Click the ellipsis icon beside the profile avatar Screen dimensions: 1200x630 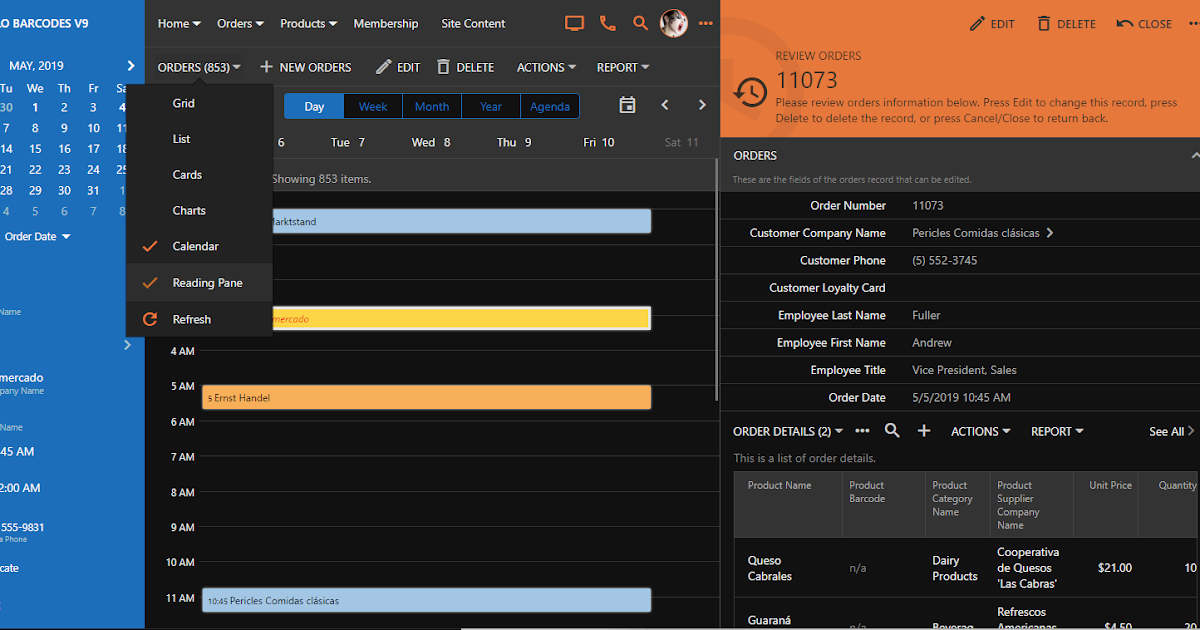(706, 23)
